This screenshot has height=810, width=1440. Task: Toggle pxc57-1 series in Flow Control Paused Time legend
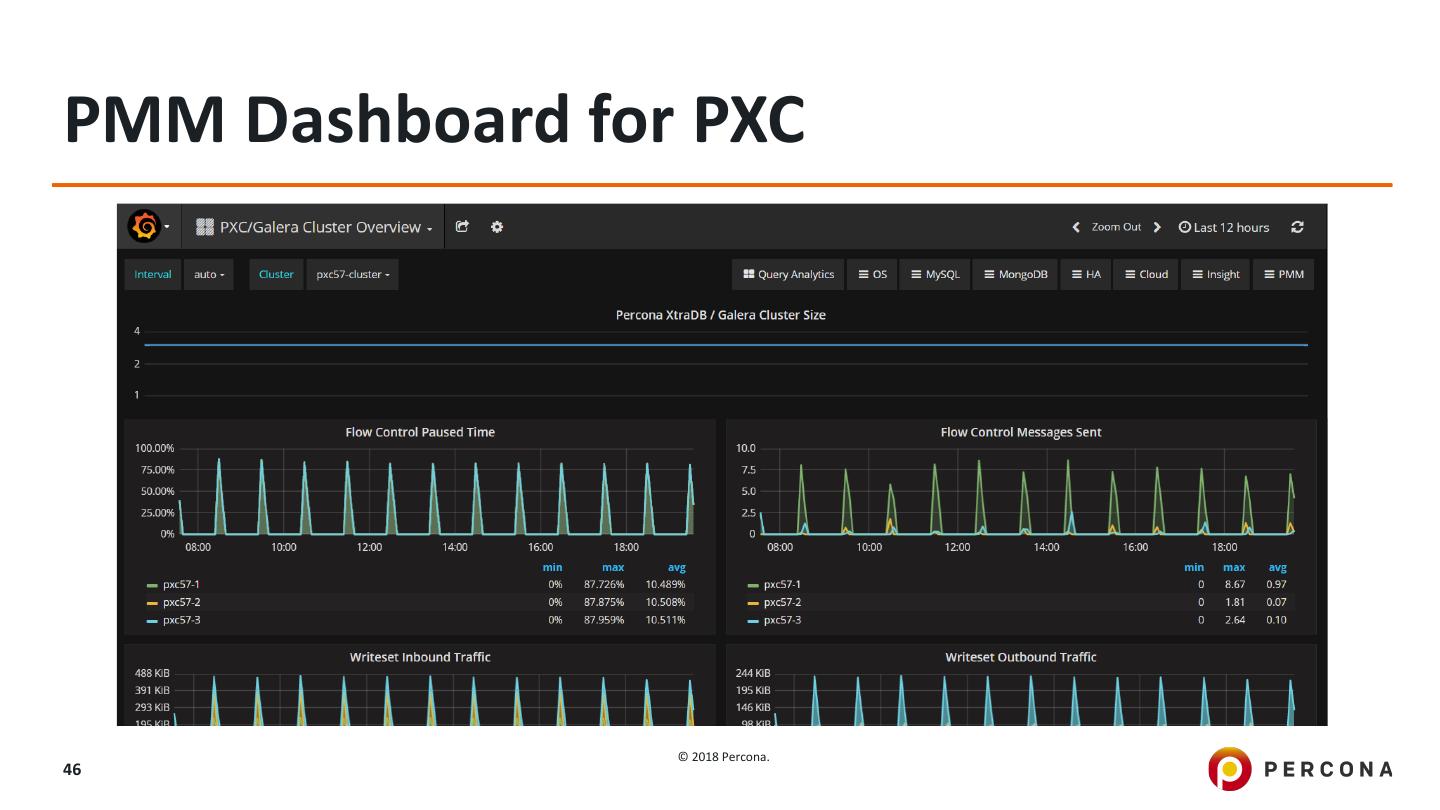182,584
